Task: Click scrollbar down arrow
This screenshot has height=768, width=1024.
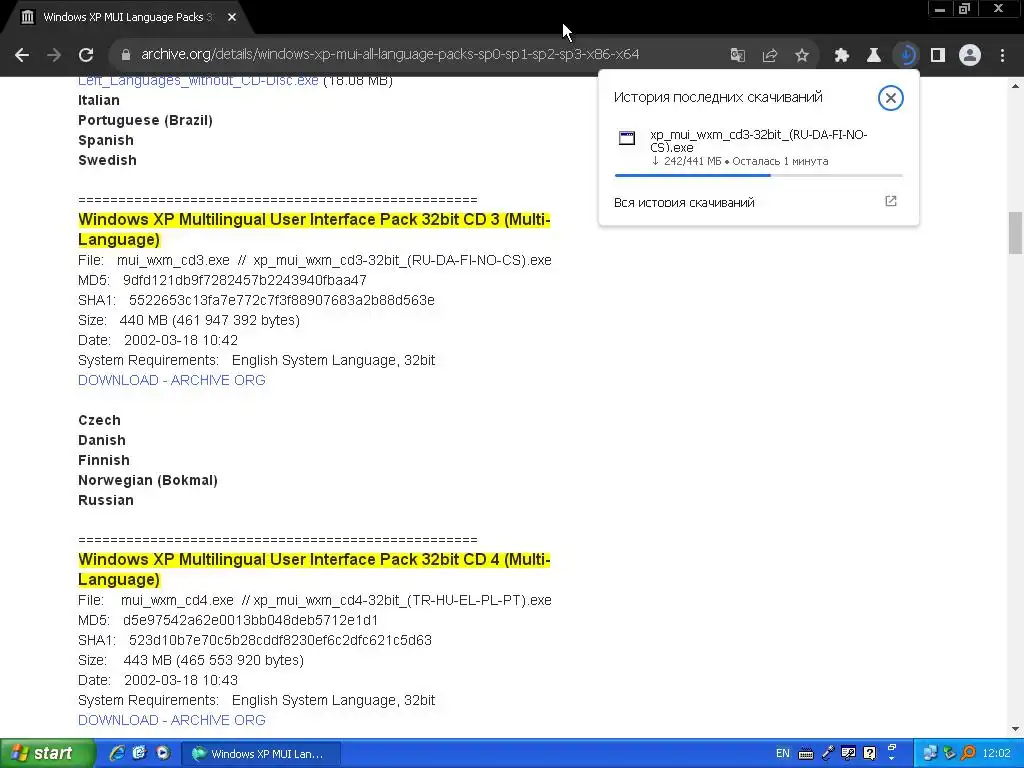Action: click(1016, 729)
